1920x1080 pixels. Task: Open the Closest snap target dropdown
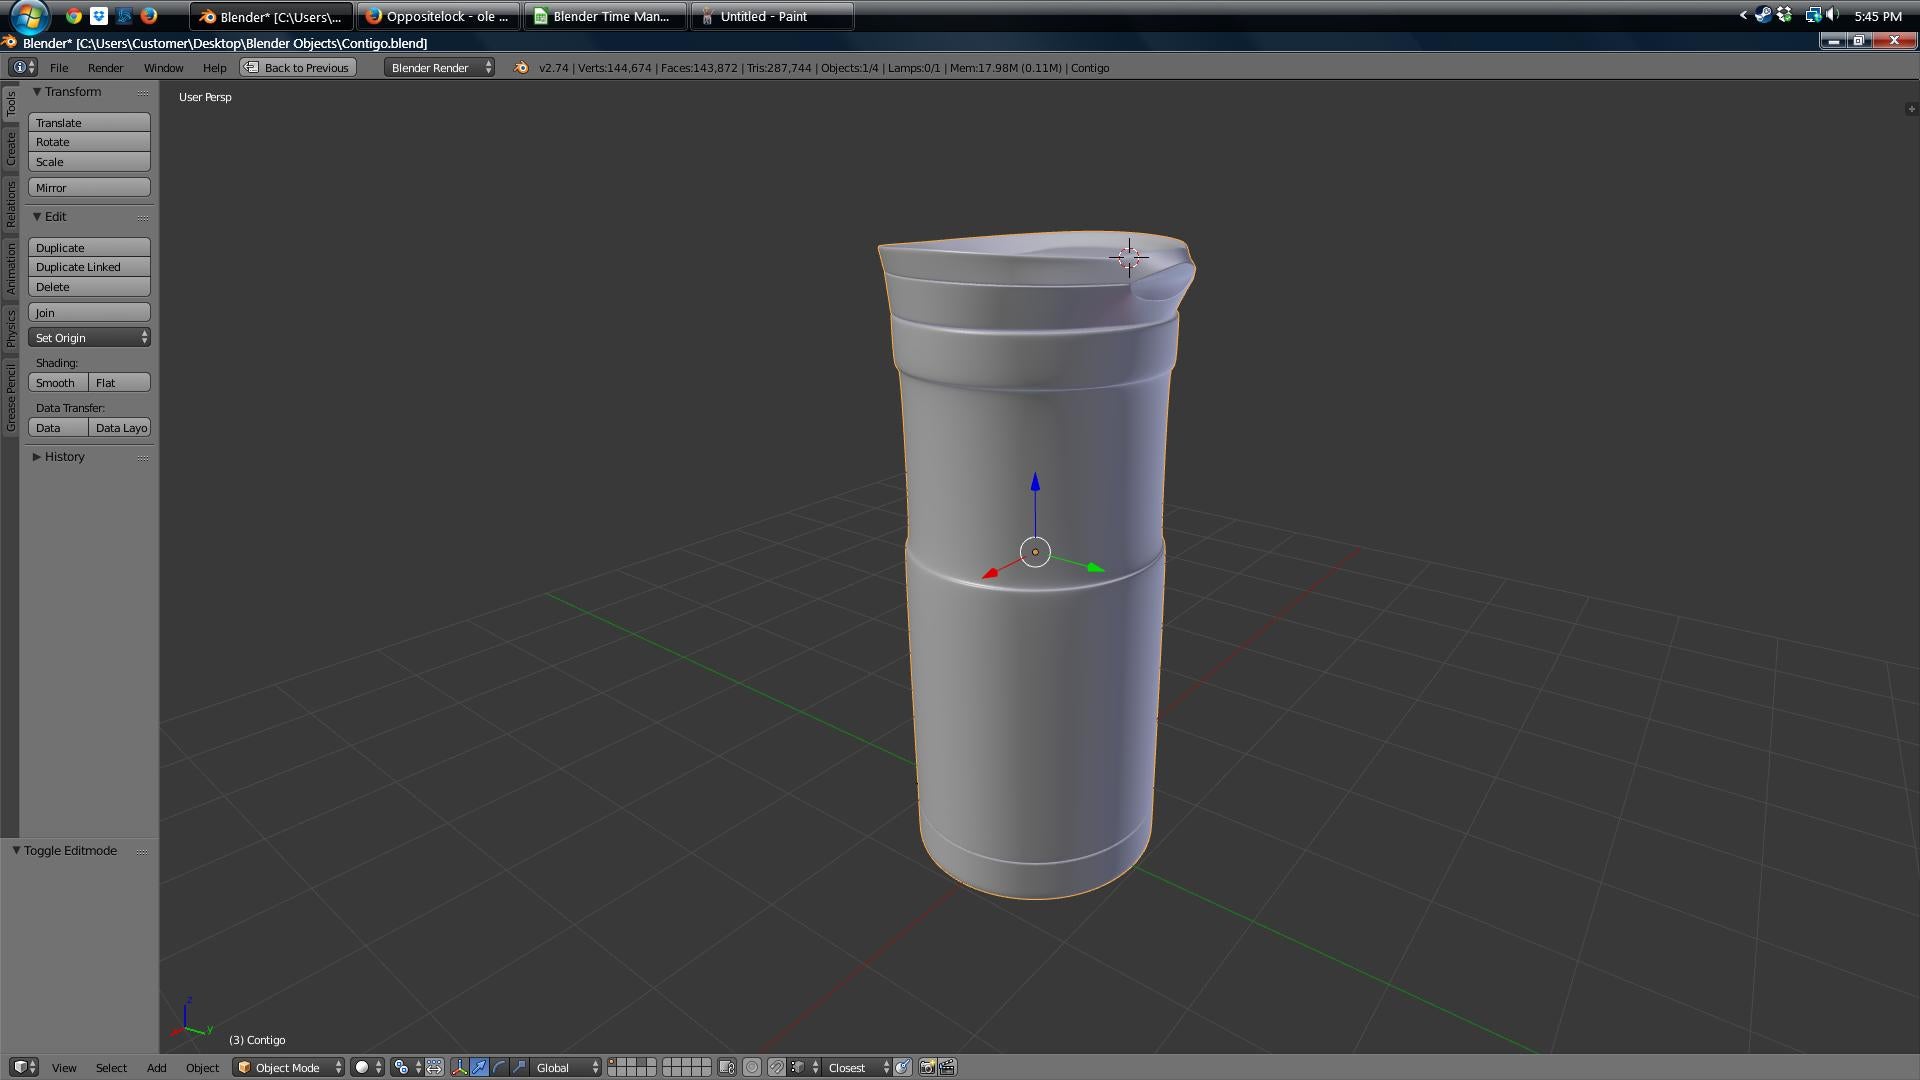point(857,1067)
